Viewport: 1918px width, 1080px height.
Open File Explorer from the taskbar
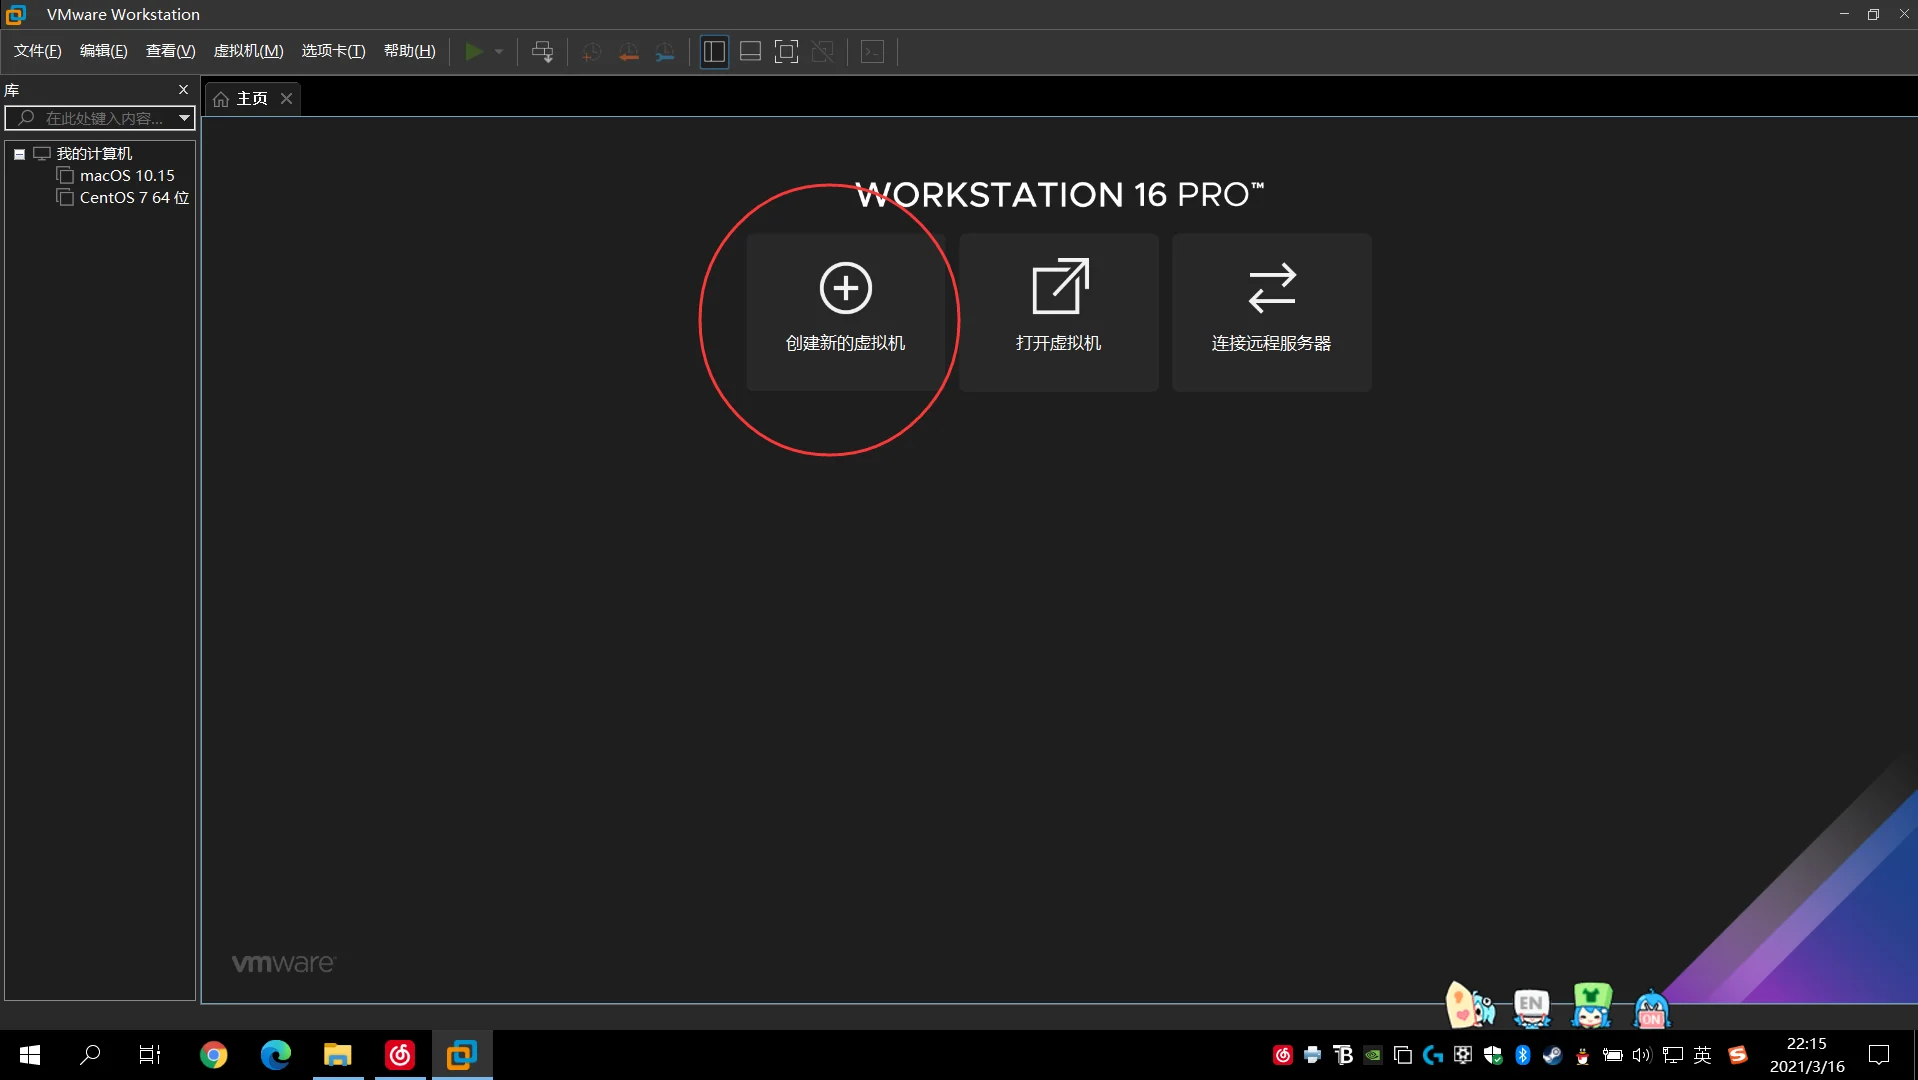[x=338, y=1055]
